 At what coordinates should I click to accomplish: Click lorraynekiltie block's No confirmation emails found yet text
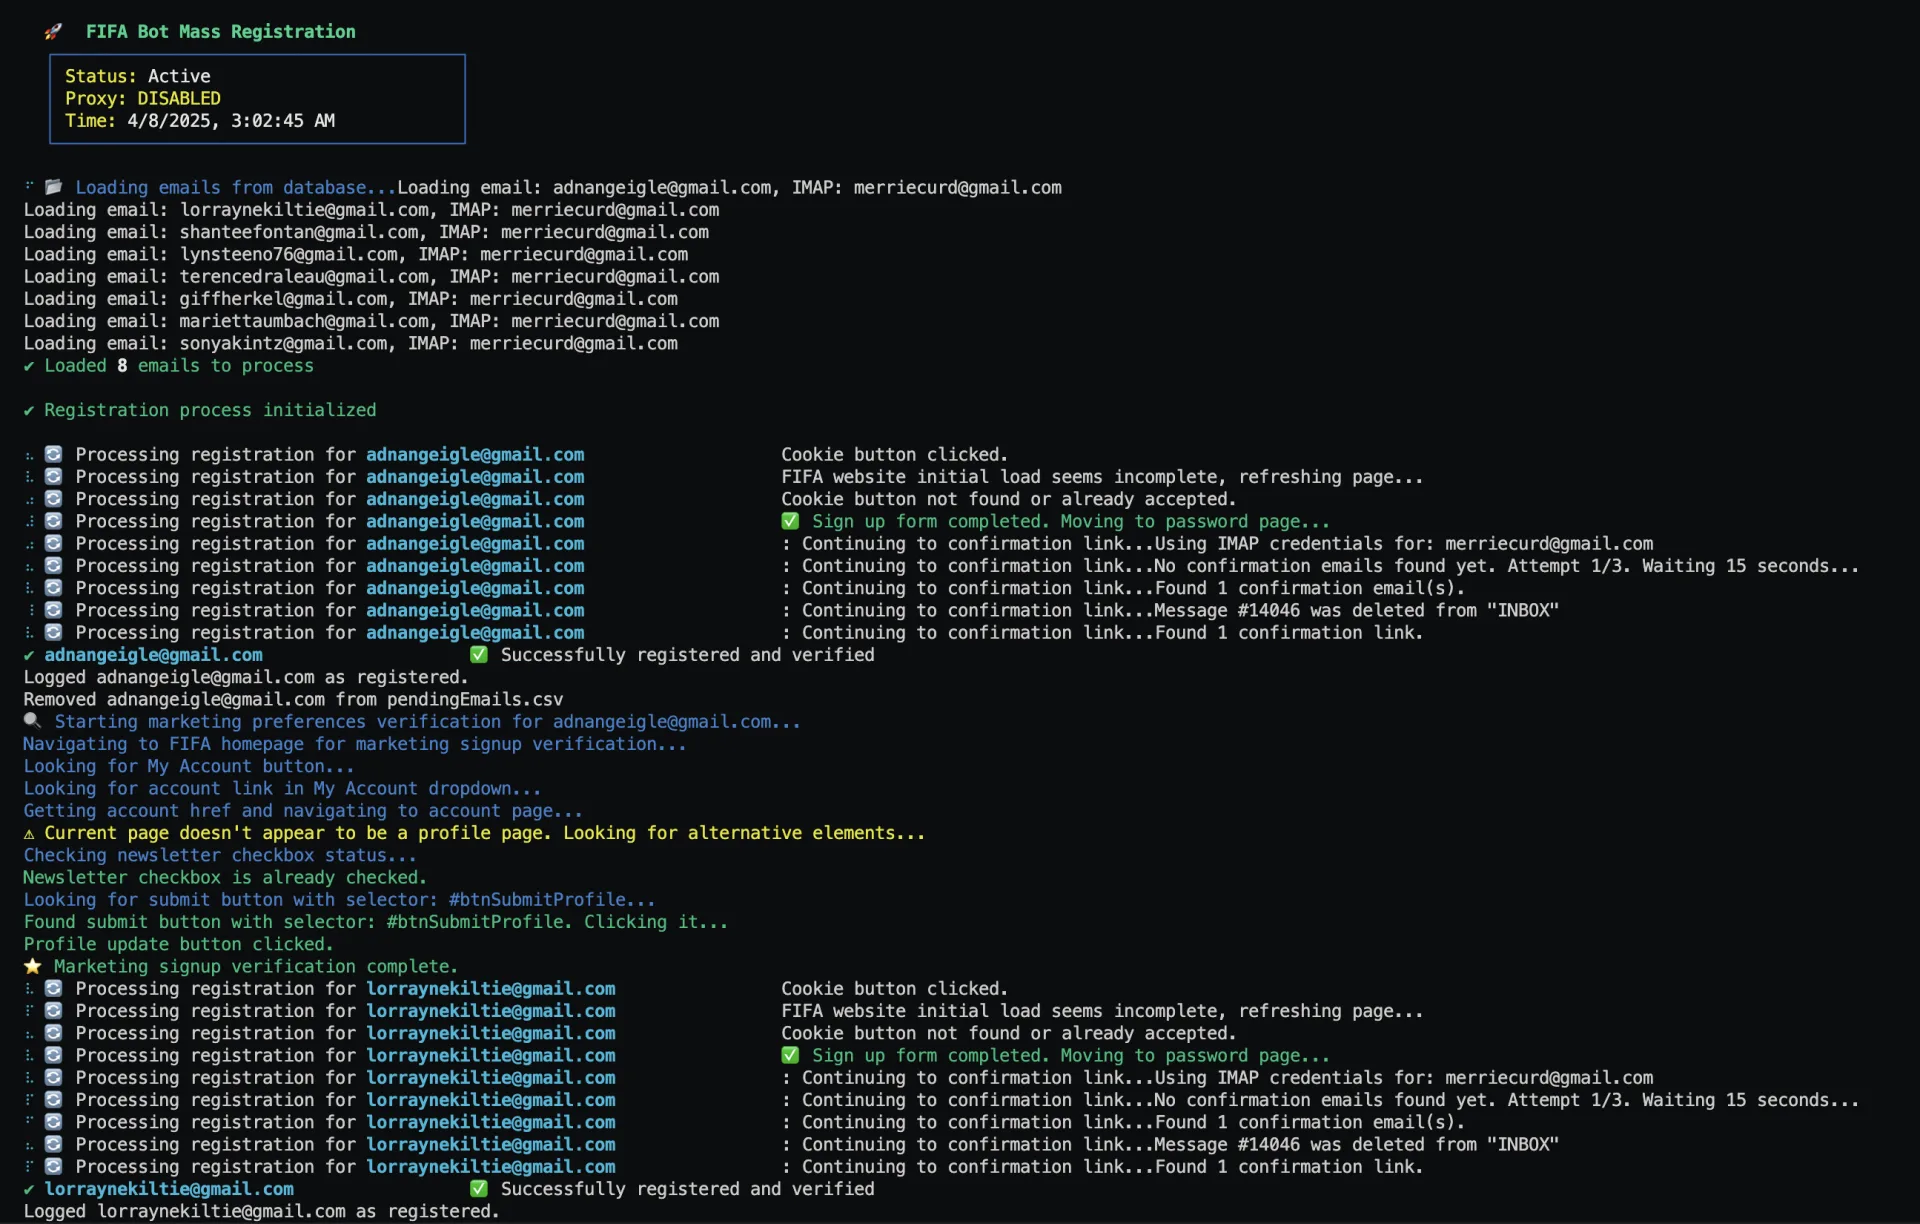coord(1507,1100)
